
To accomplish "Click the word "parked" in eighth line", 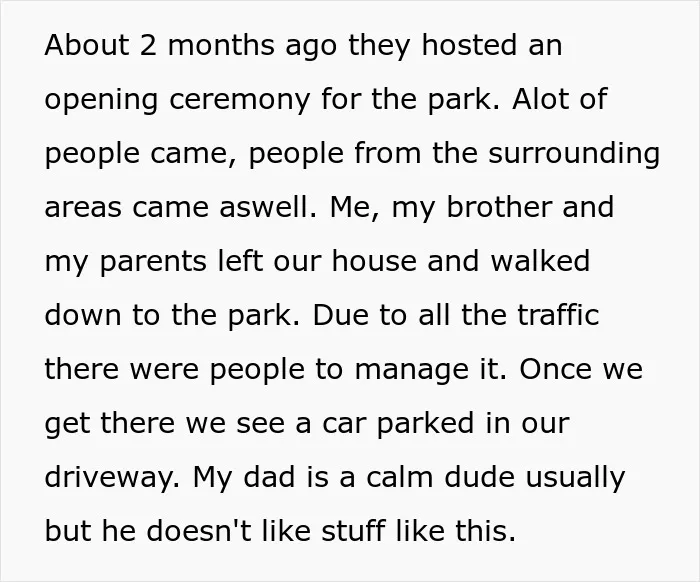I will pyautogui.click(x=425, y=424).
